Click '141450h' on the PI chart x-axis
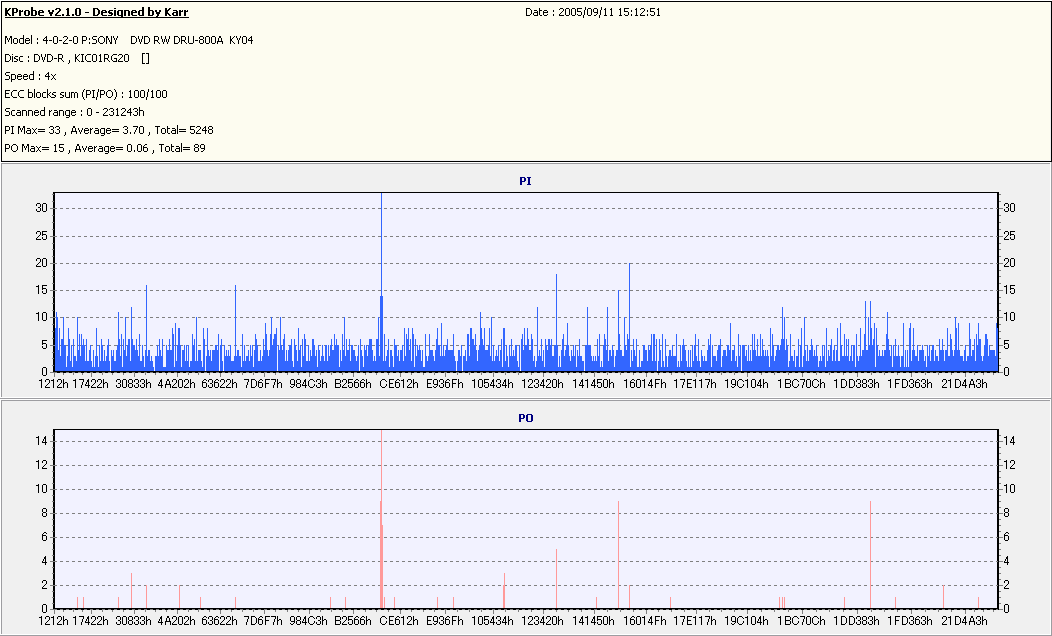The height and width of the screenshot is (636, 1052). [x=593, y=384]
